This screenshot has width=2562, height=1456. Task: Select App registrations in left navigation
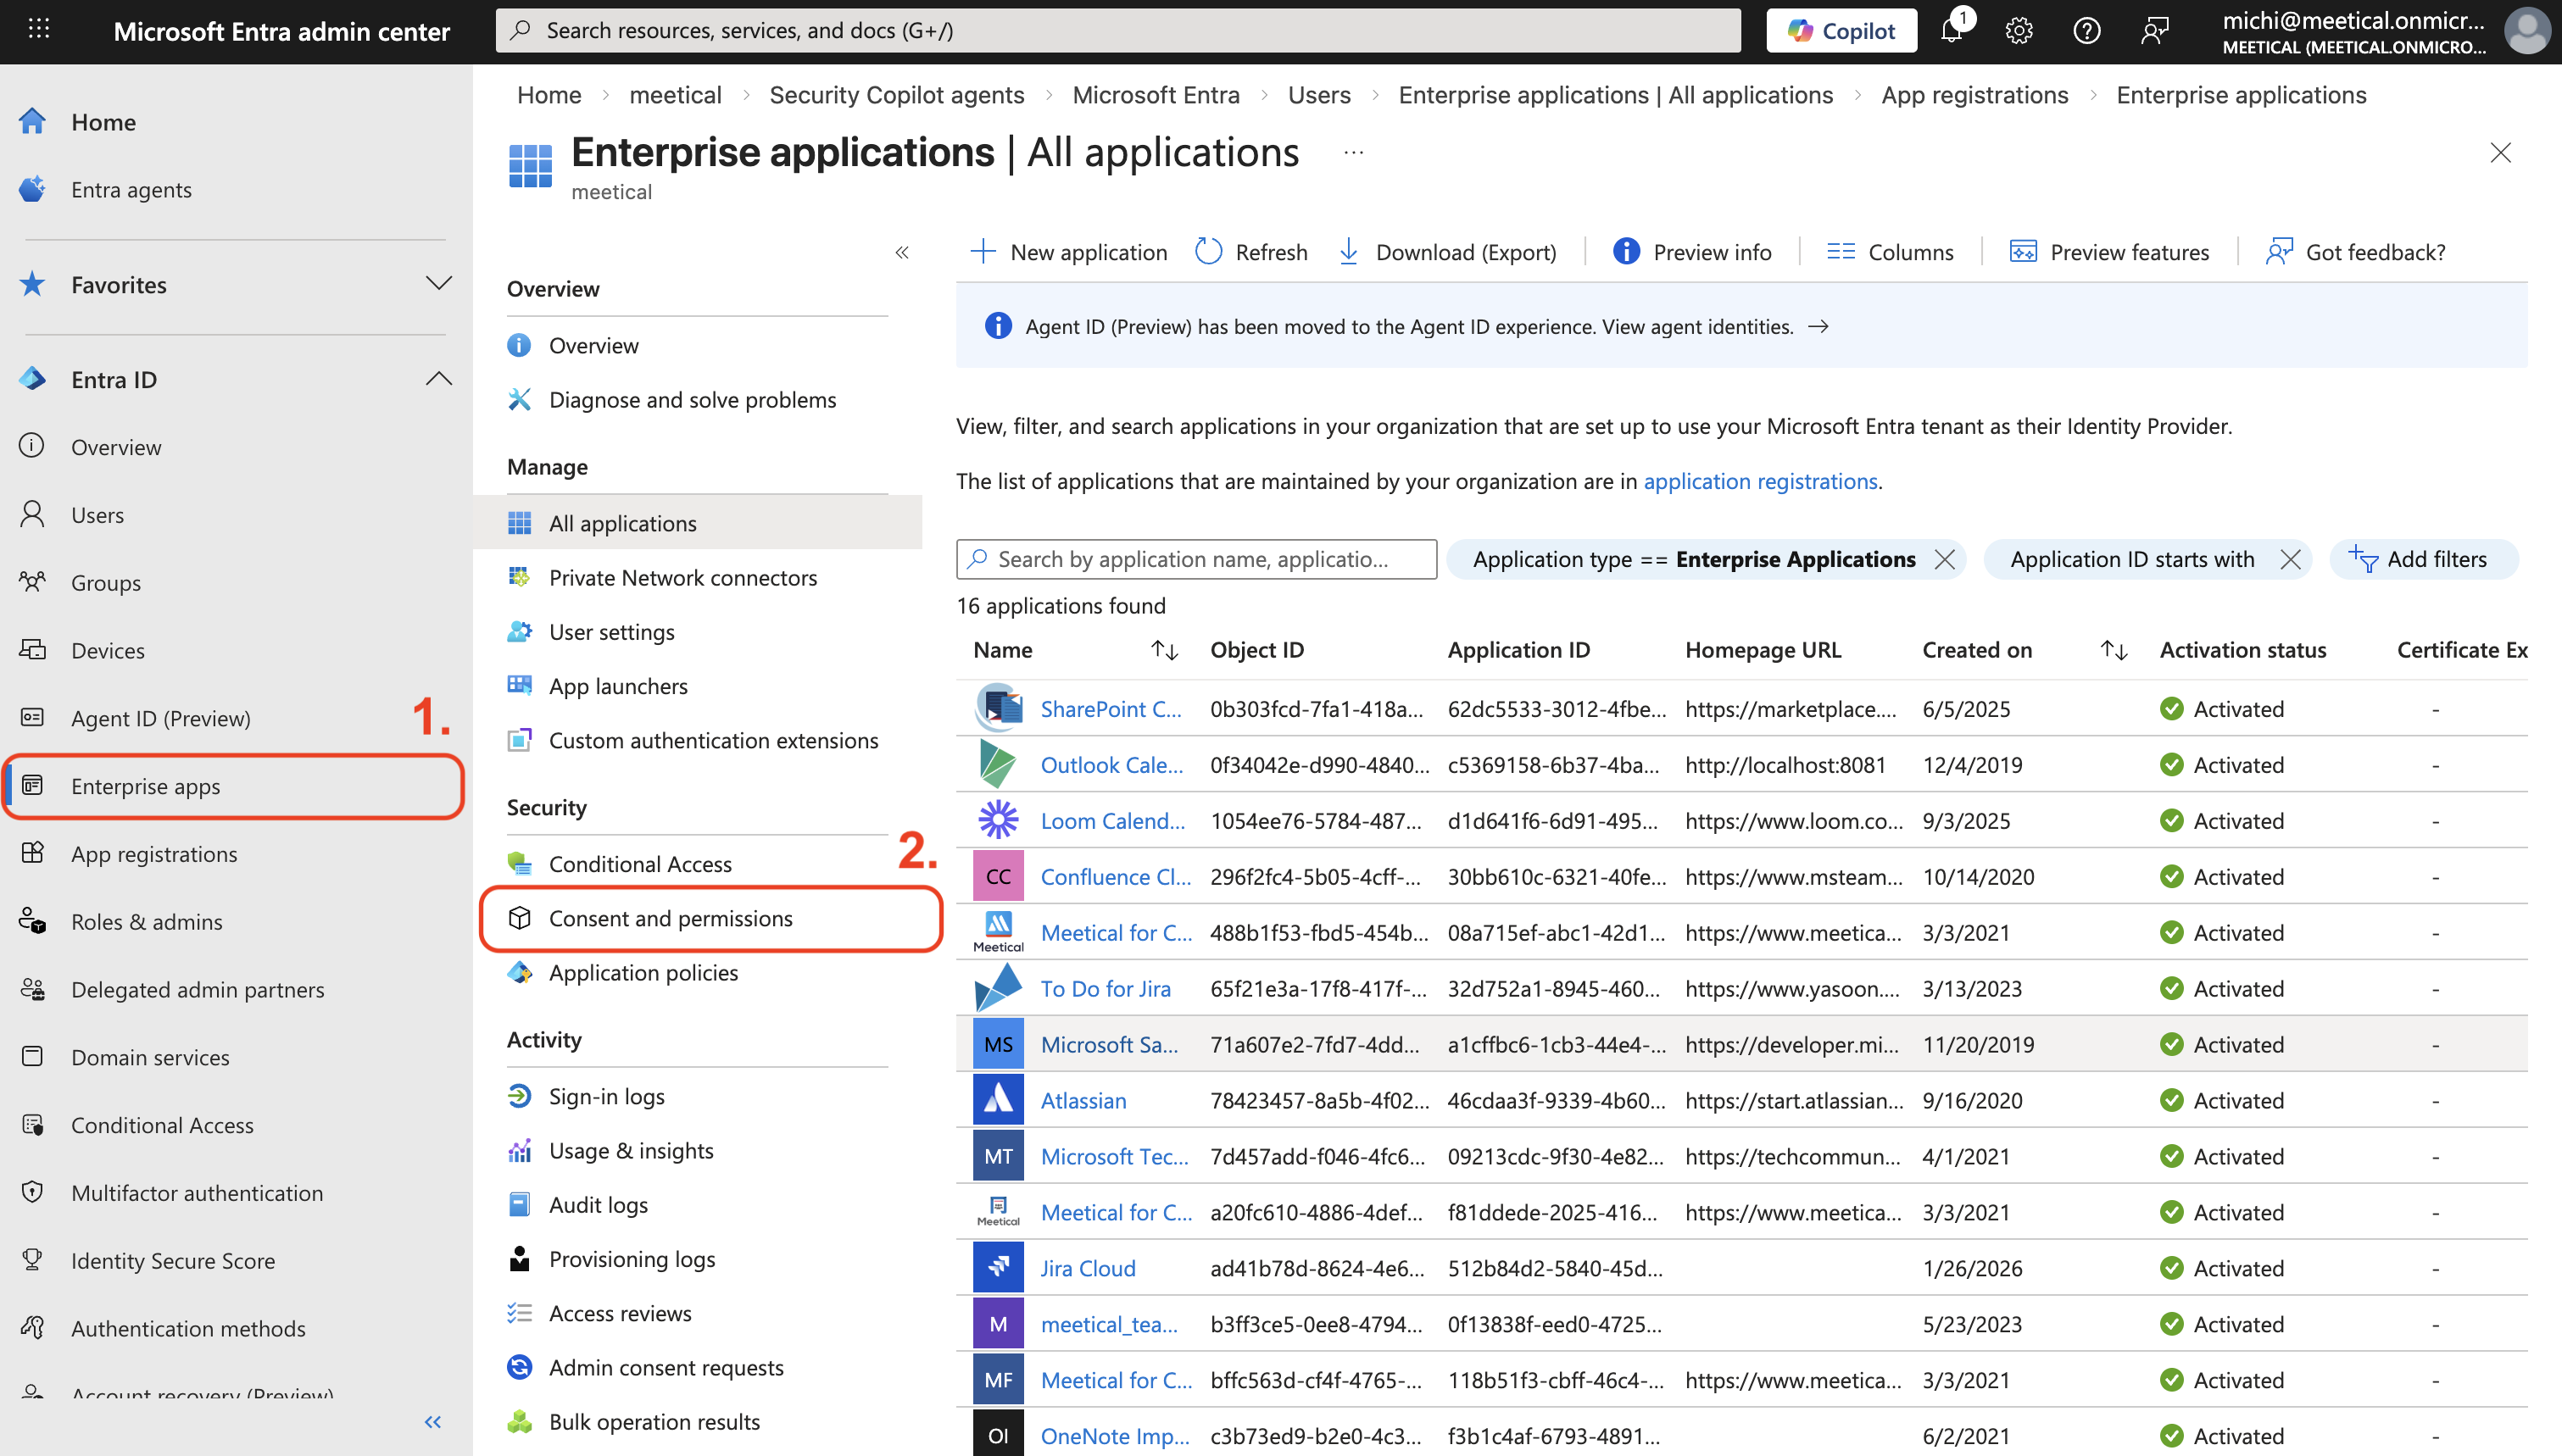click(x=154, y=854)
